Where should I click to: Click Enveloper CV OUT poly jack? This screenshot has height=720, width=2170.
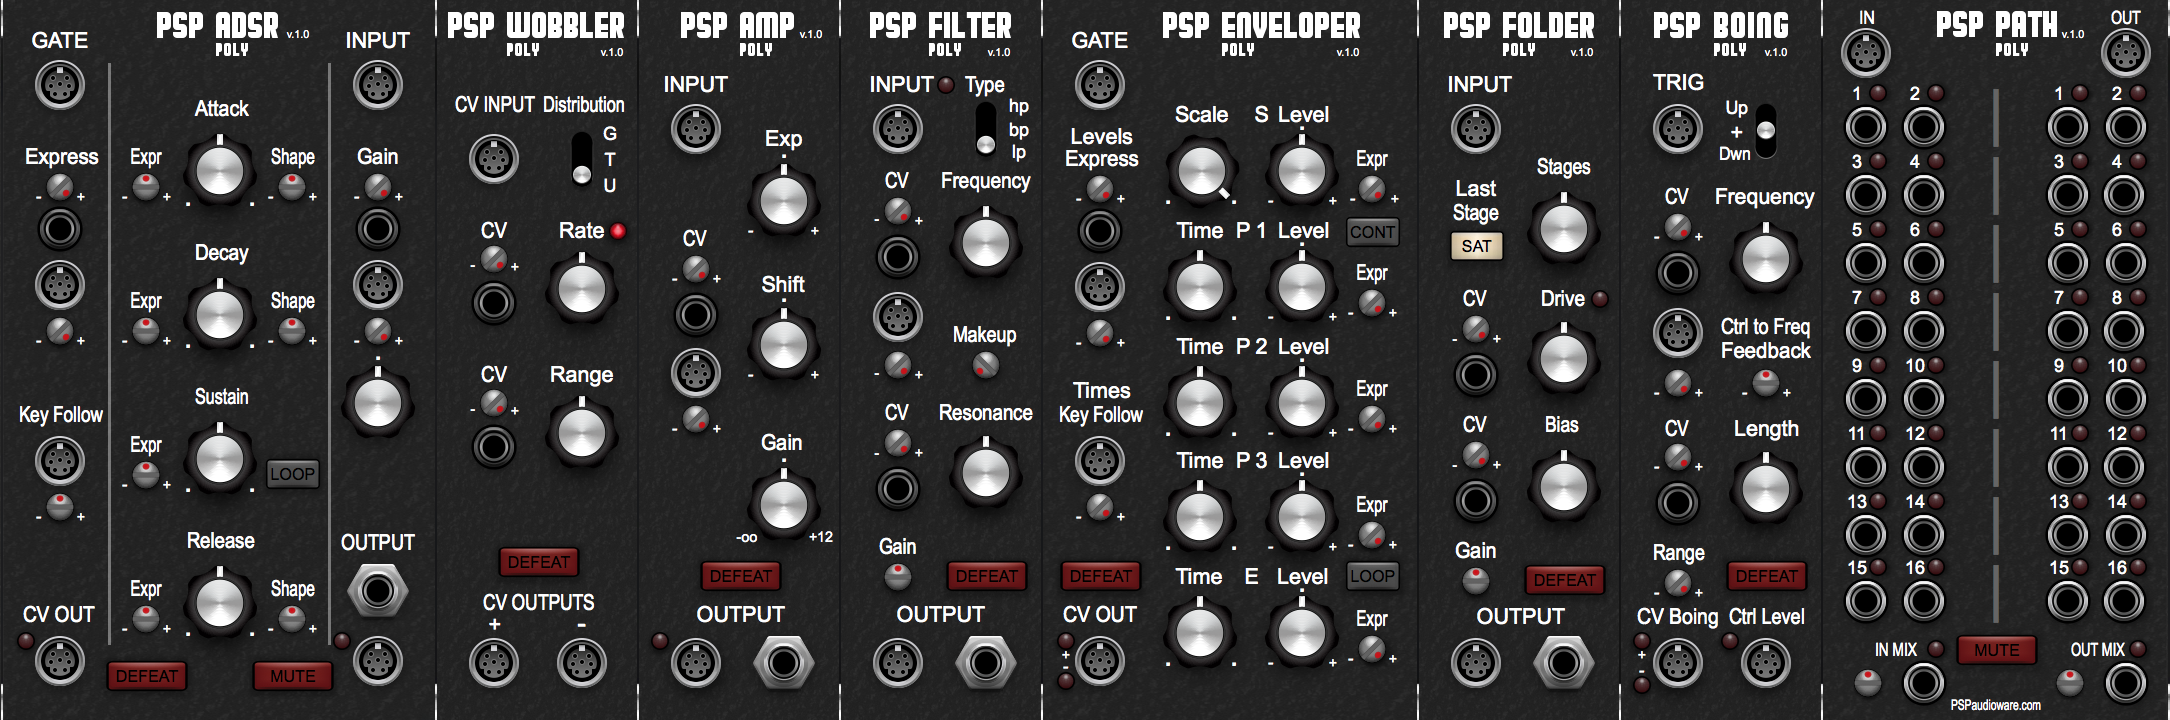[x=1100, y=661]
